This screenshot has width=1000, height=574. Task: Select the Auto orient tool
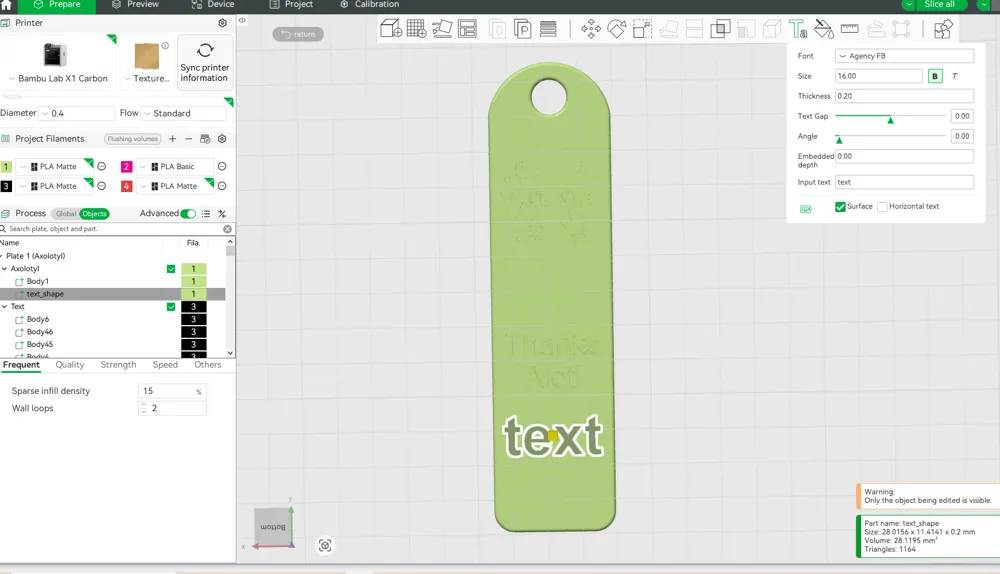tap(442, 29)
